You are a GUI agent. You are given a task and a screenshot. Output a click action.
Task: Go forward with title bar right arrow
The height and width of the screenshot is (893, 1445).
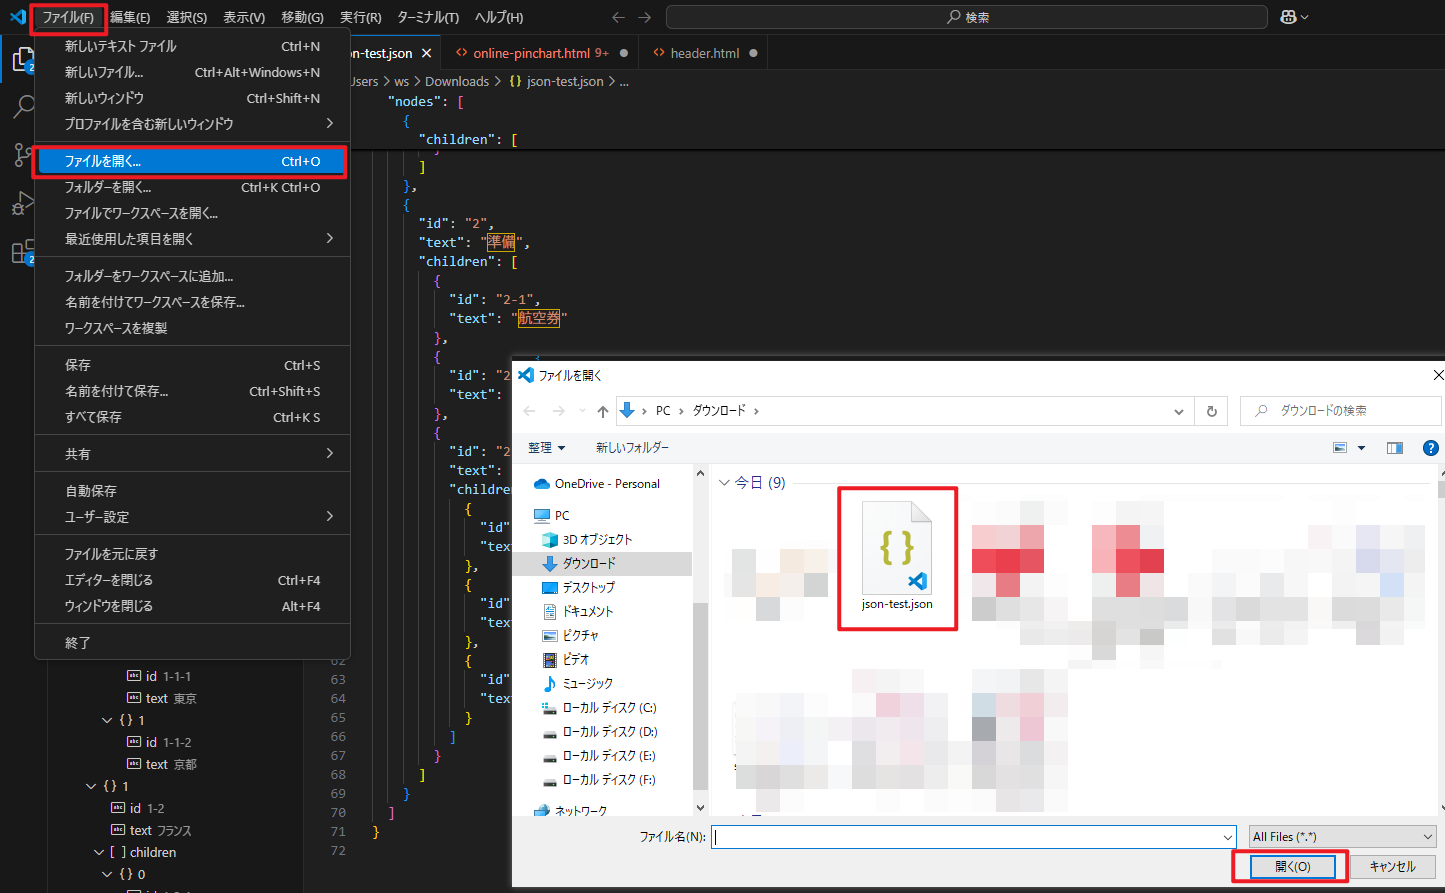click(644, 17)
